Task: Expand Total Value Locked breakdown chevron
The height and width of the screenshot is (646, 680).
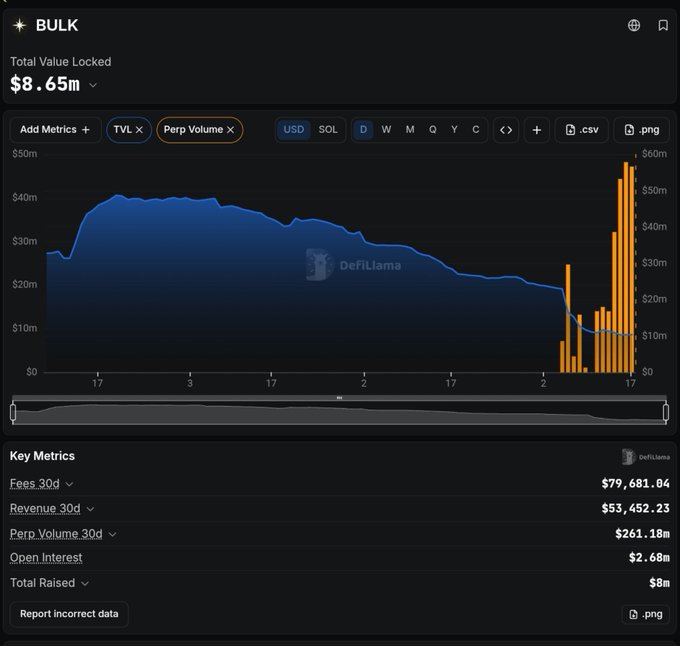Action: [93, 85]
